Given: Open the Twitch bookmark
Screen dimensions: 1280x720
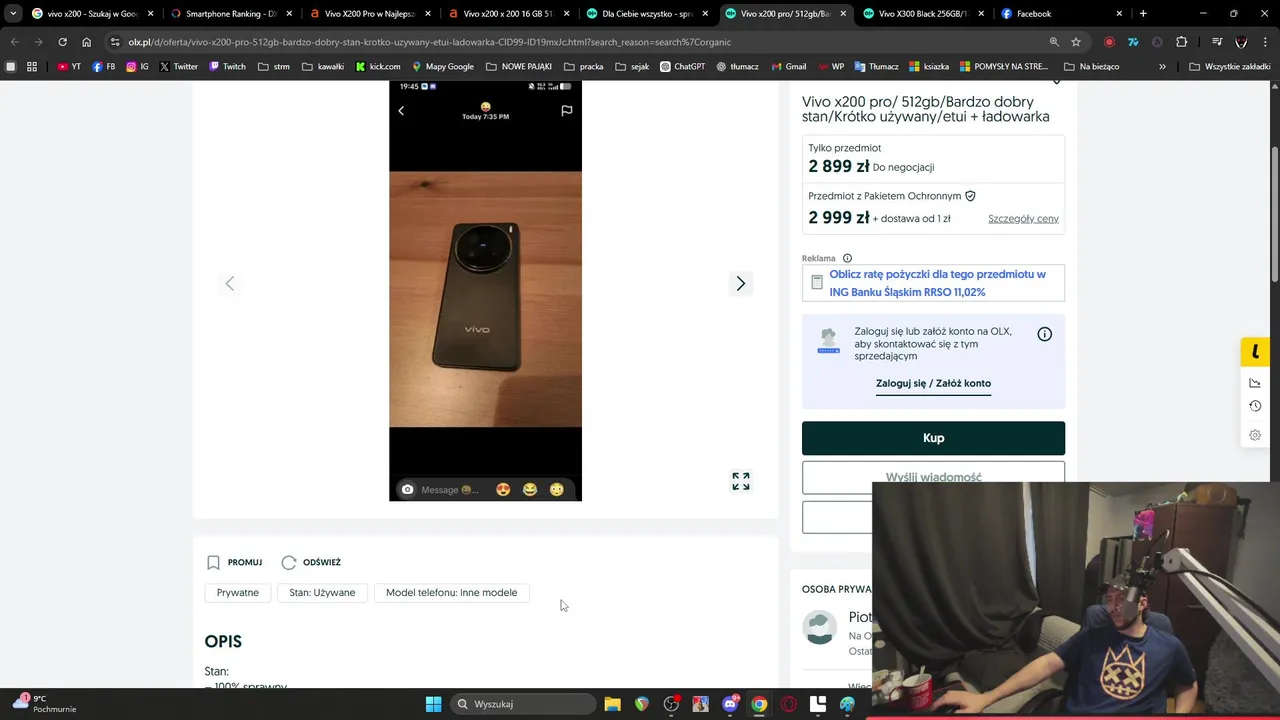Looking at the screenshot, I should [227, 66].
